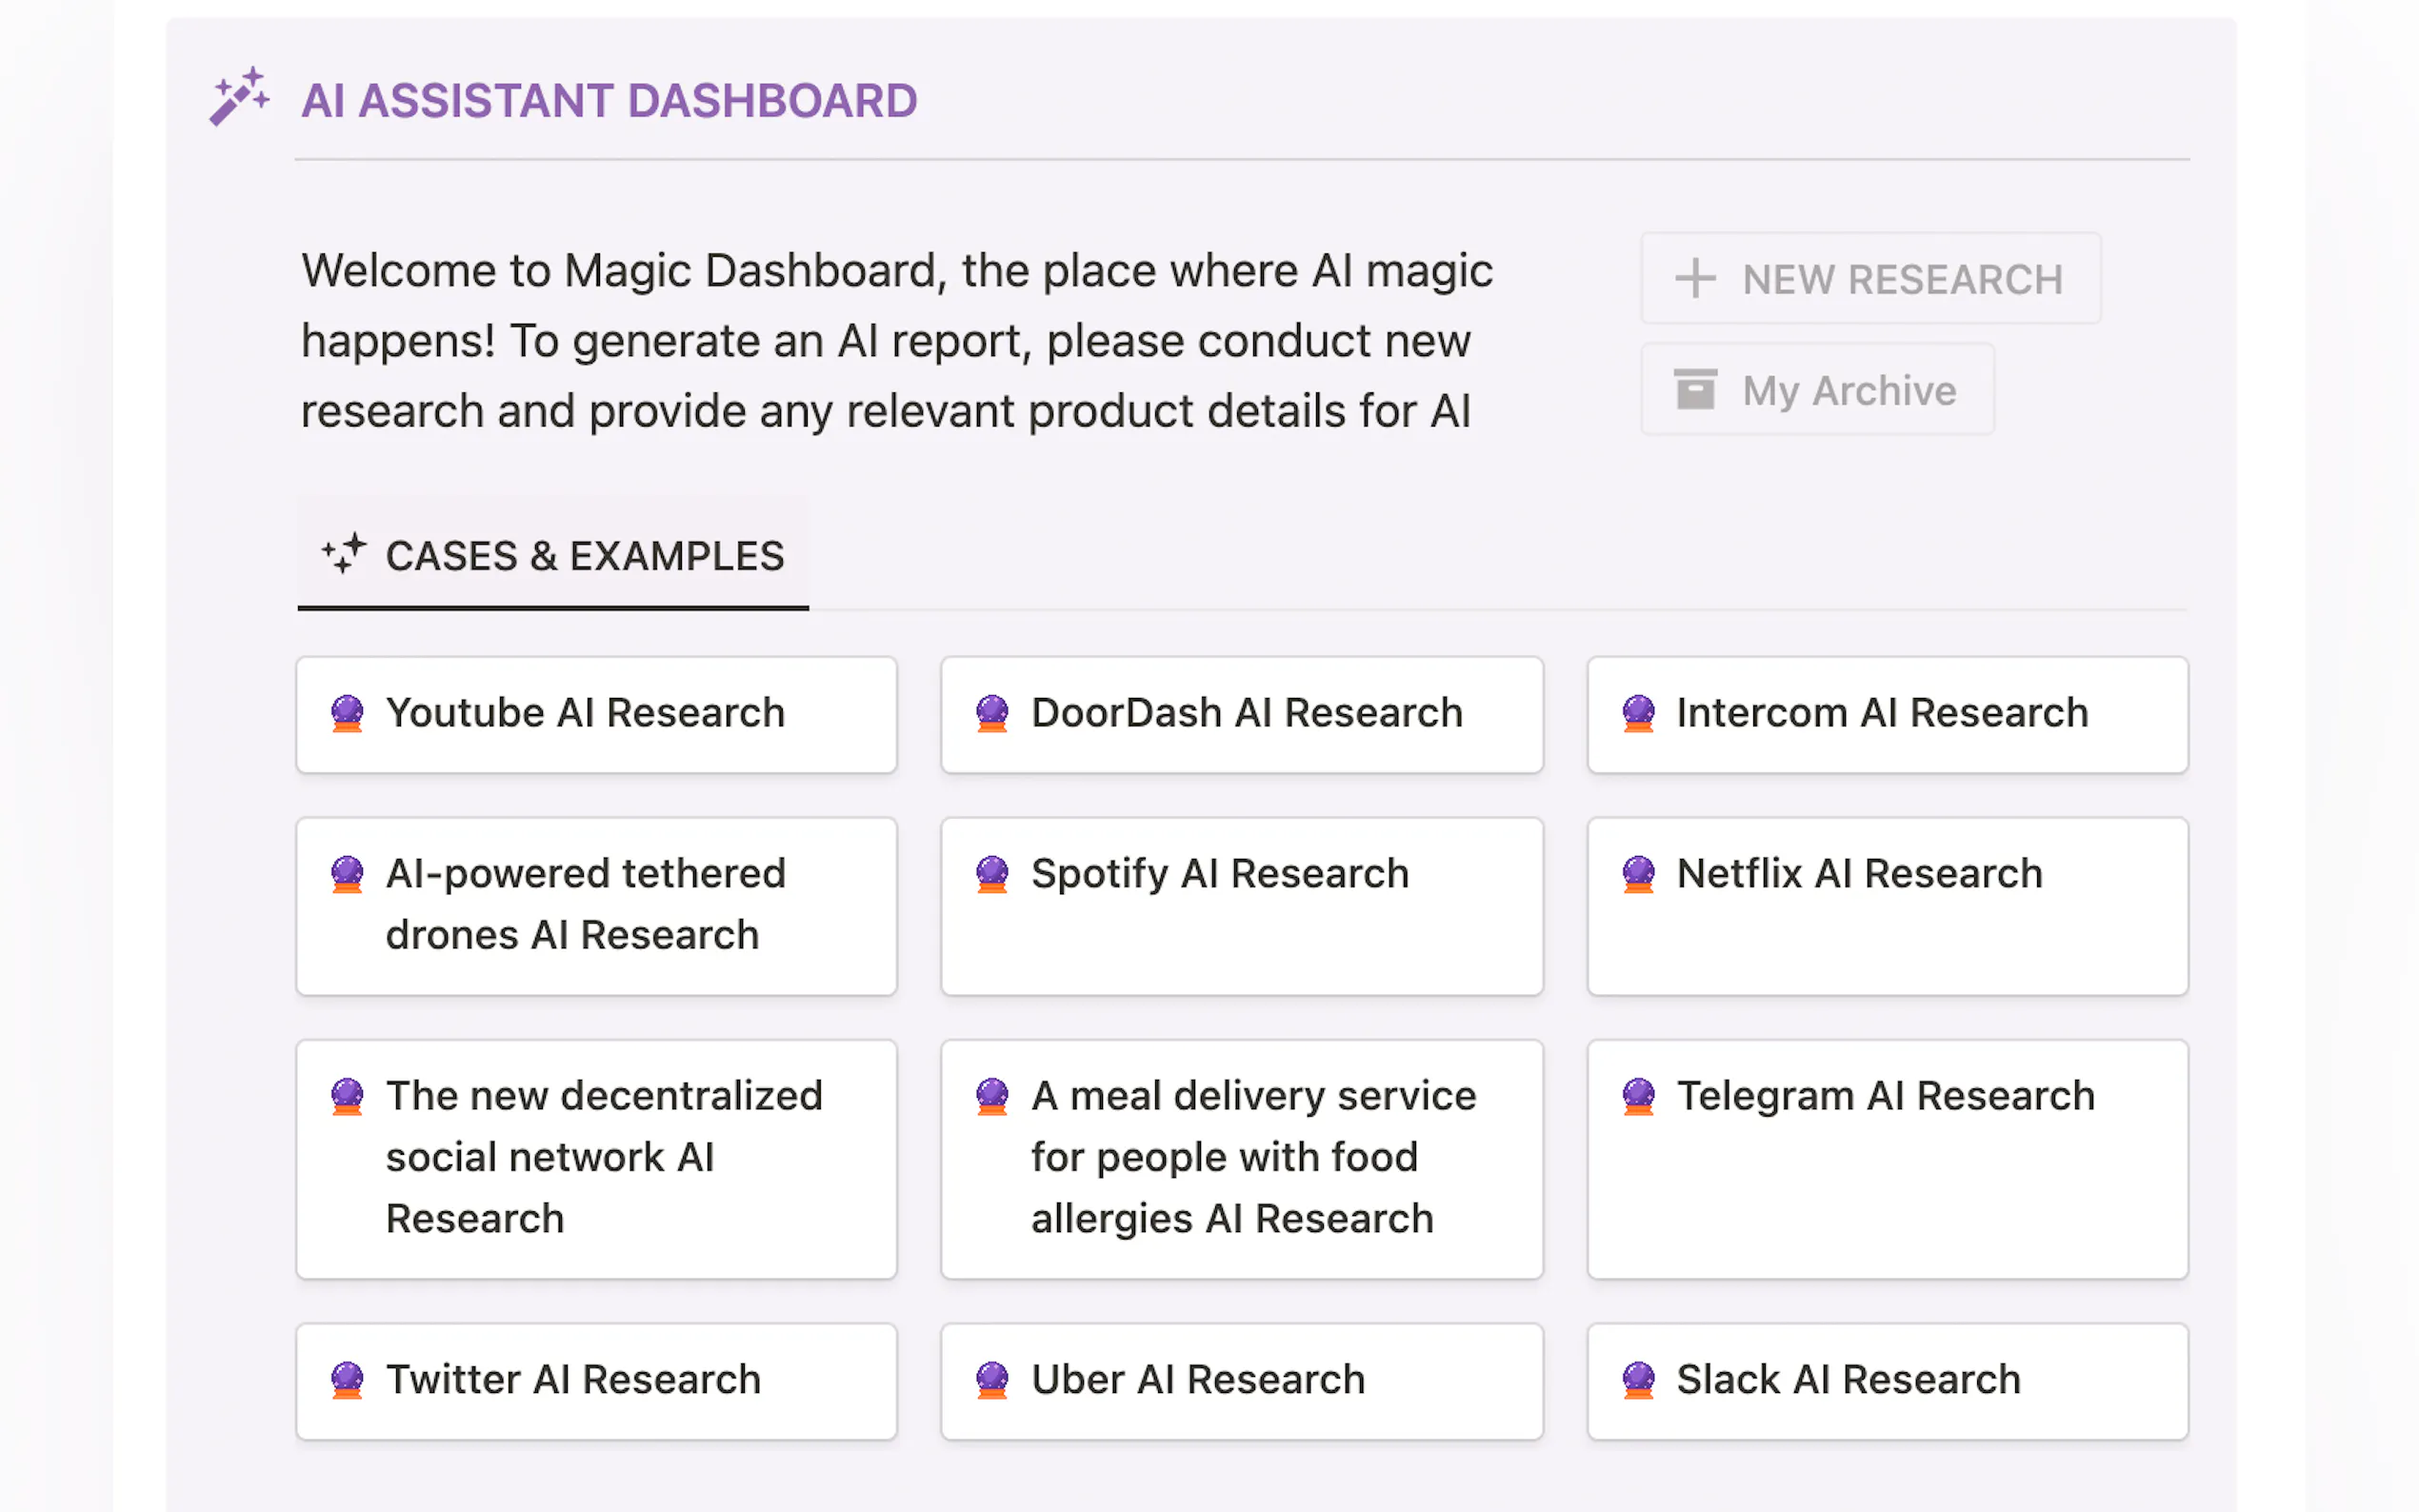Viewport: 2419px width, 1512px height.
Task: Open the Intercom AI Research example
Action: (x=1886, y=714)
